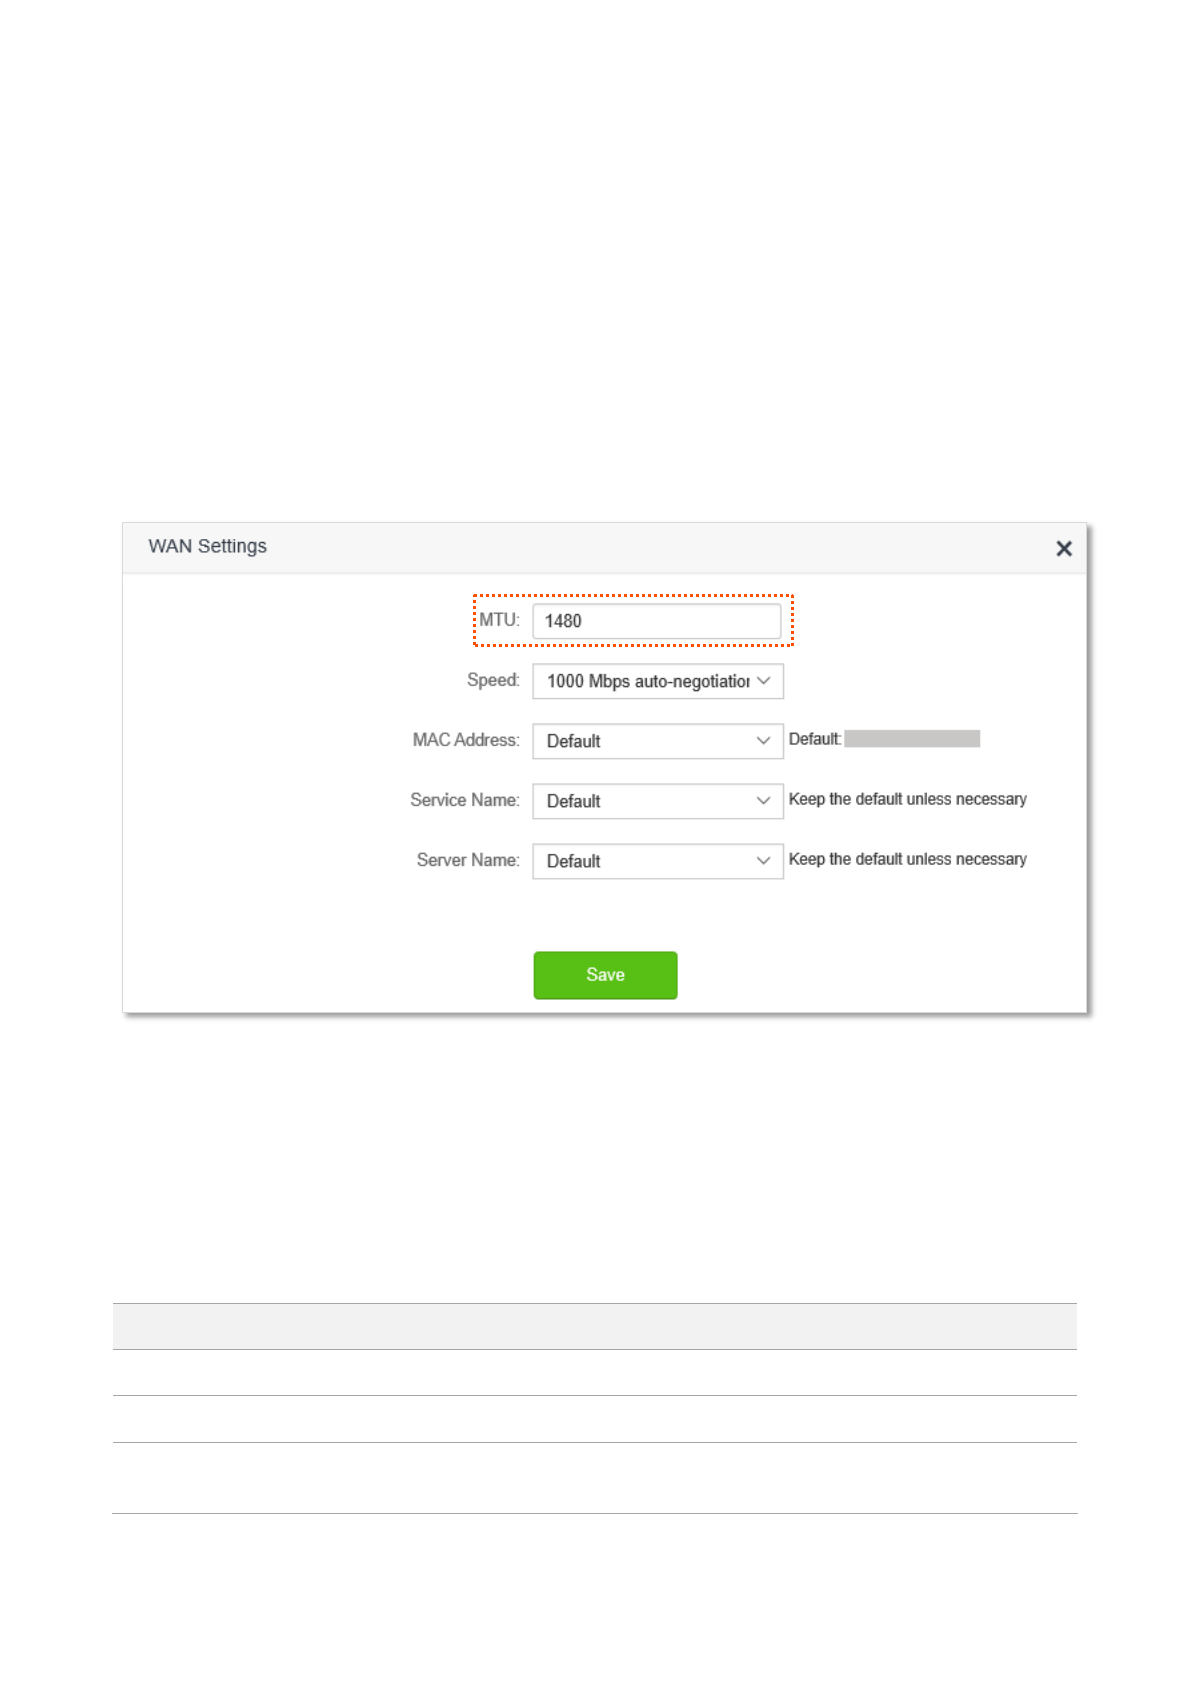1191x1684 pixels.
Task: Open the Service Name dropdown
Action: 647,801
